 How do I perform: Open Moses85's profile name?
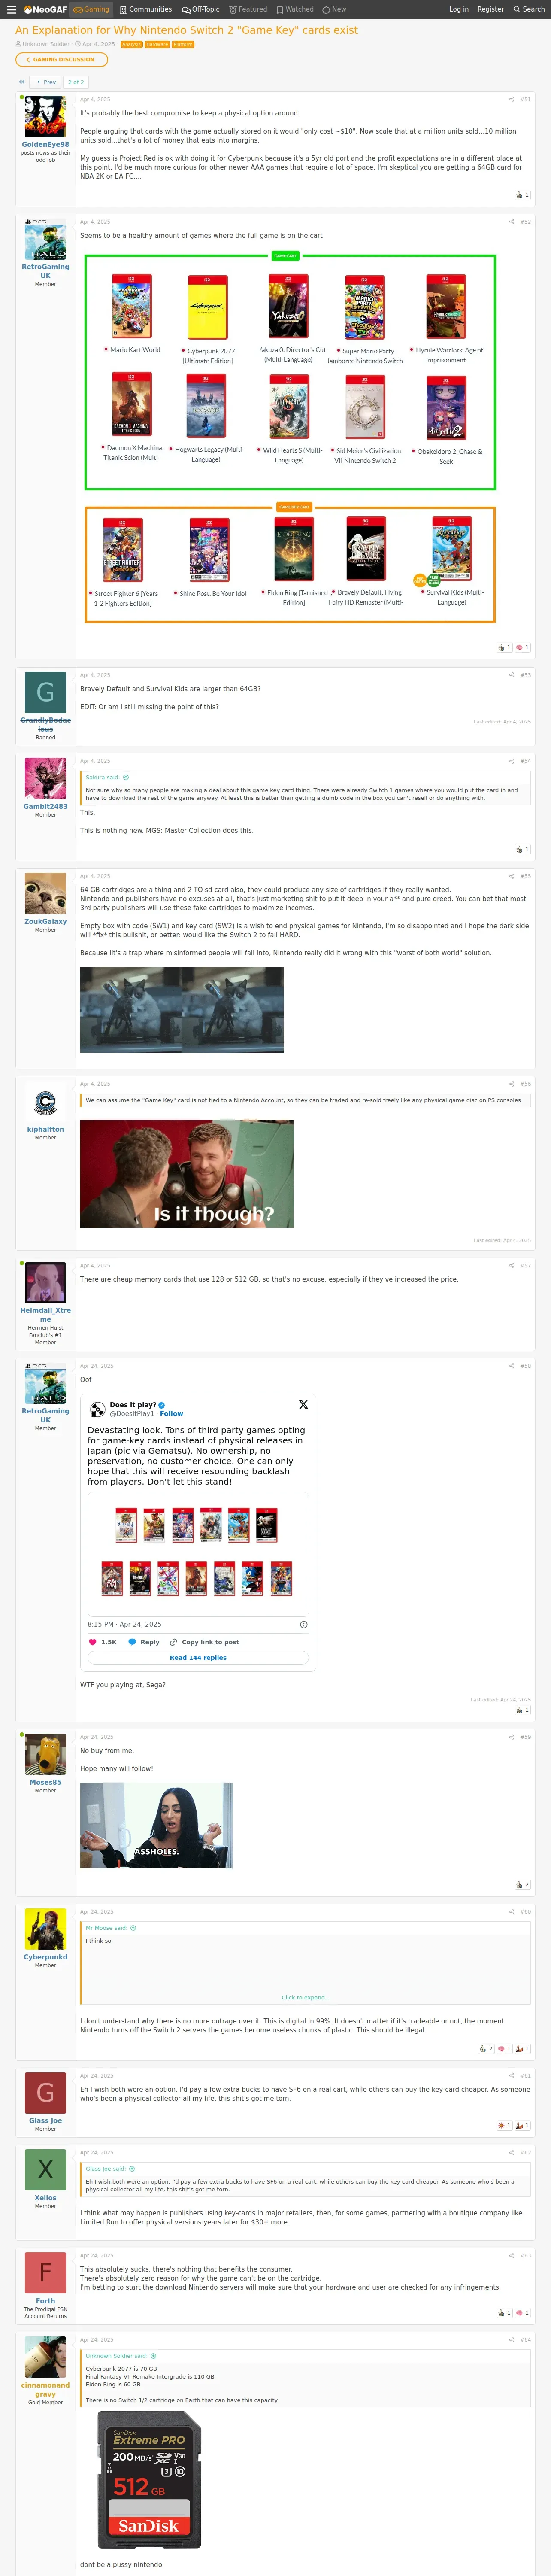(45, 1782)
